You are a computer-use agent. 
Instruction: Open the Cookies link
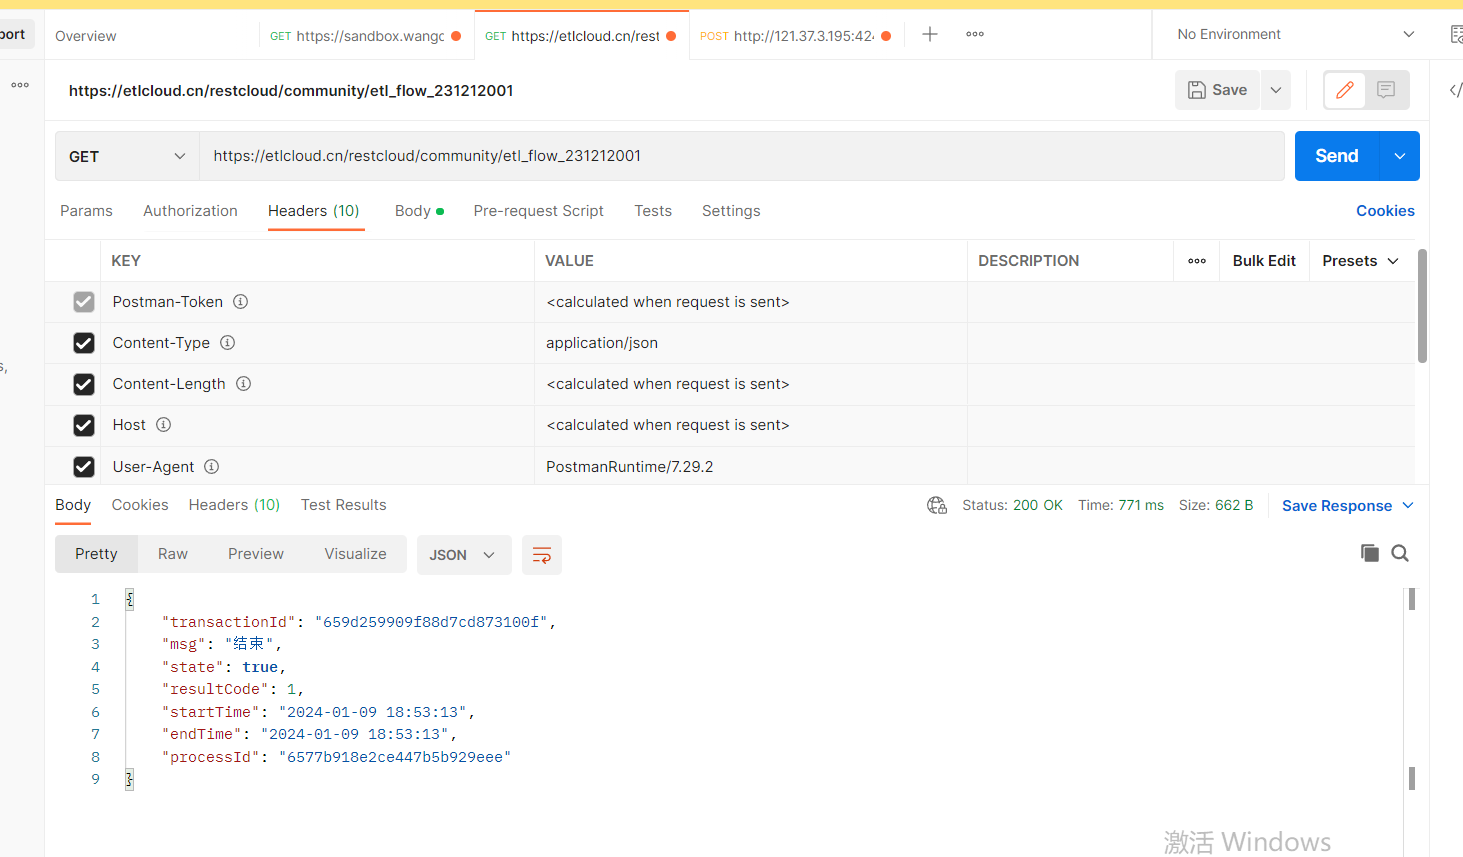1385,211
